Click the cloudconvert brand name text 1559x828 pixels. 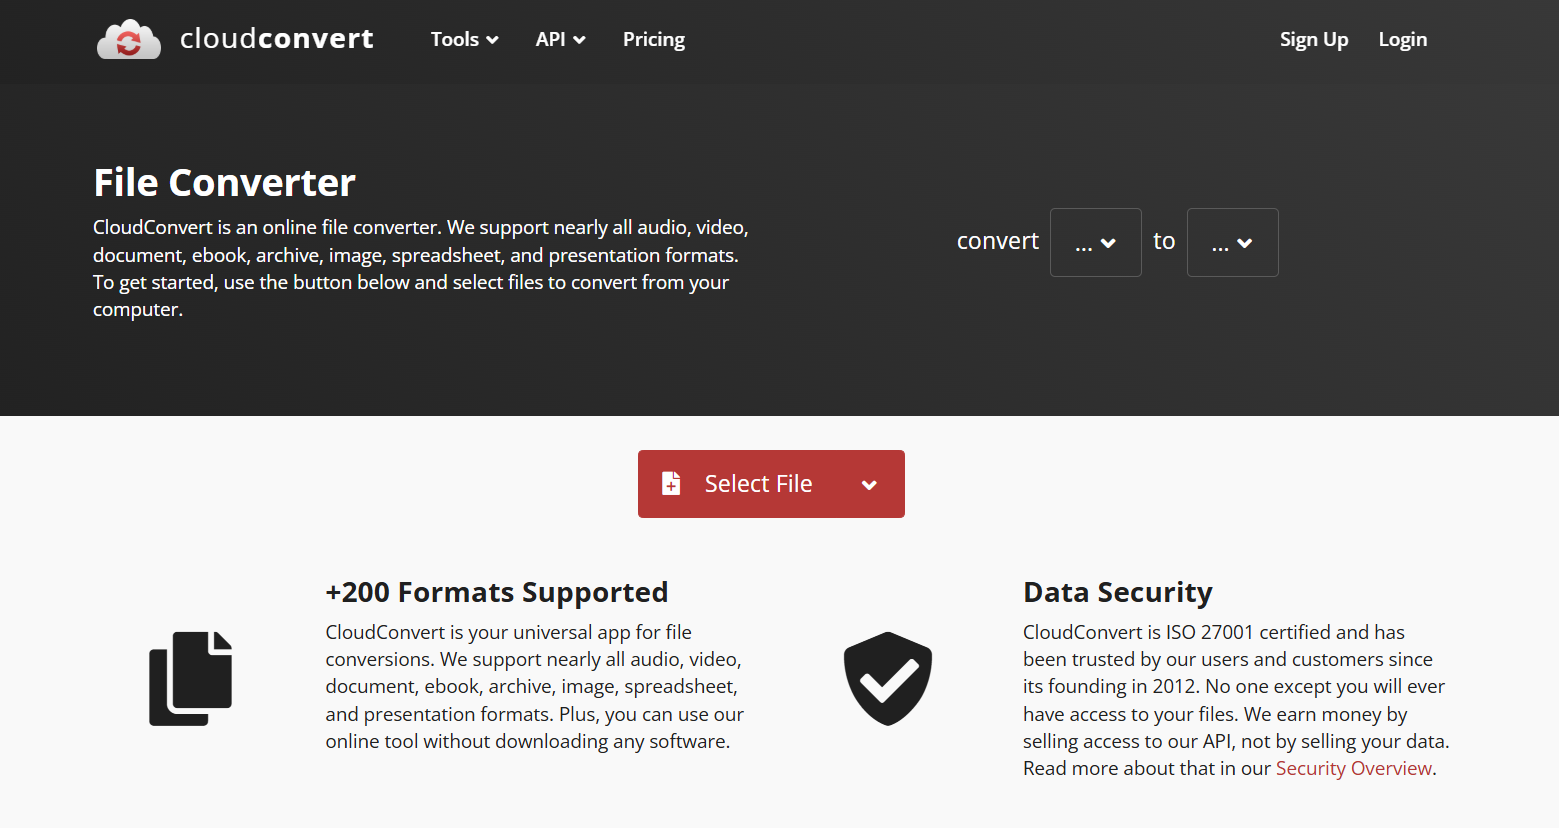tap(277, 38)
